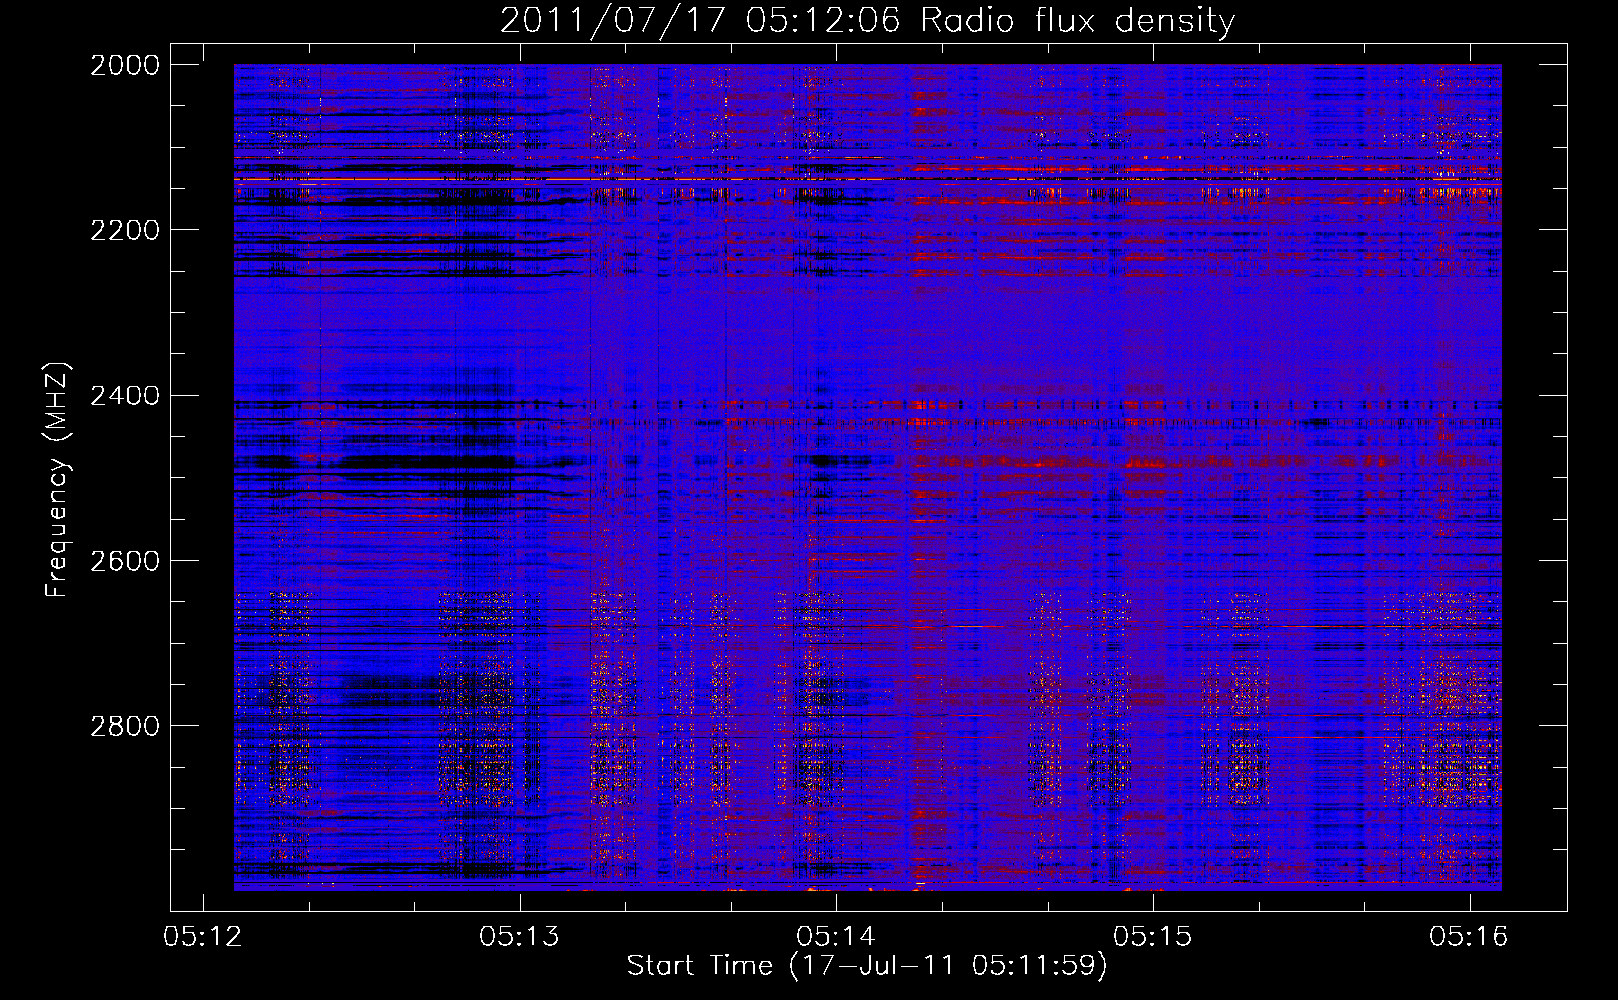Click the 'Frequency (MHZ)' axis label
Screen dimensions: 1618x1000
57,480
